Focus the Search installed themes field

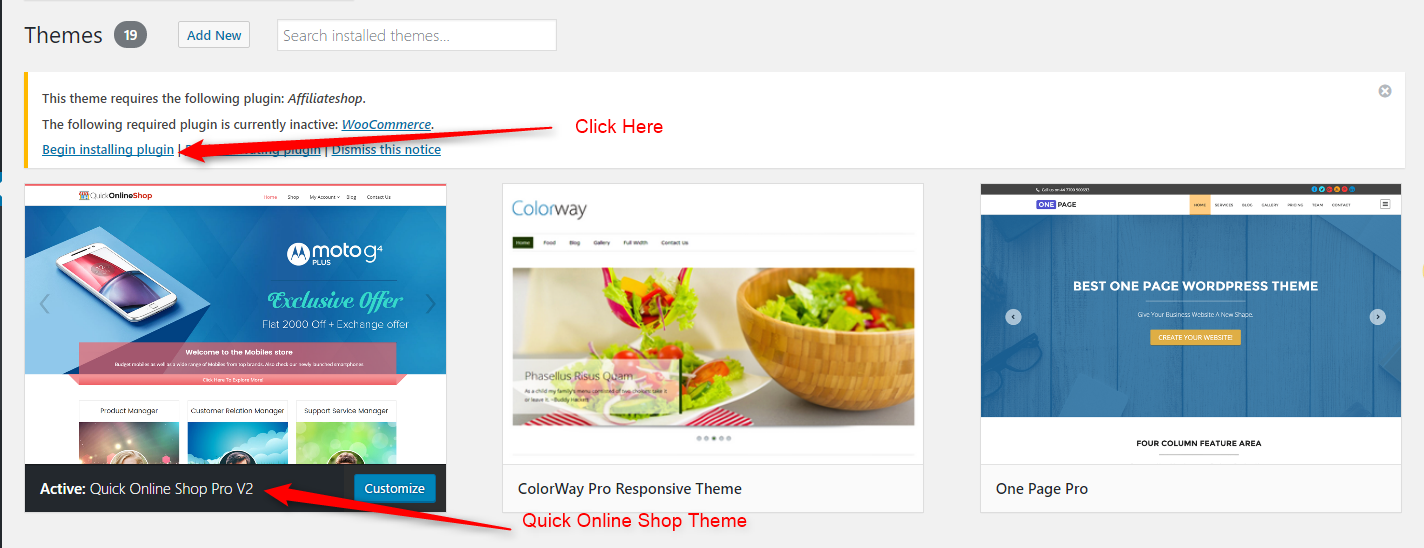point(417,35)
